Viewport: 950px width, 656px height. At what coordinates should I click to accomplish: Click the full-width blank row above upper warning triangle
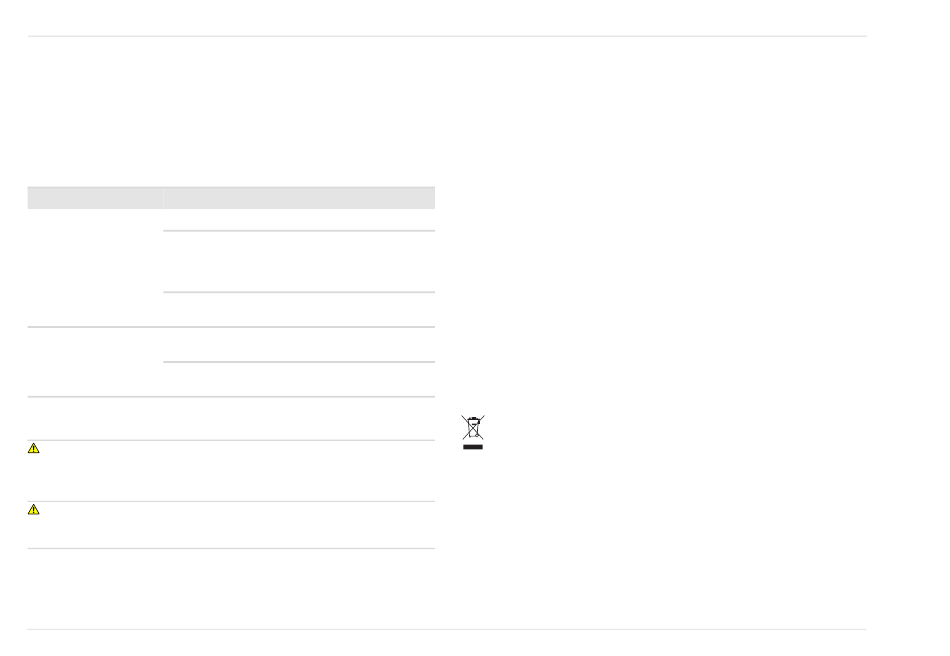tap(231, 419)
